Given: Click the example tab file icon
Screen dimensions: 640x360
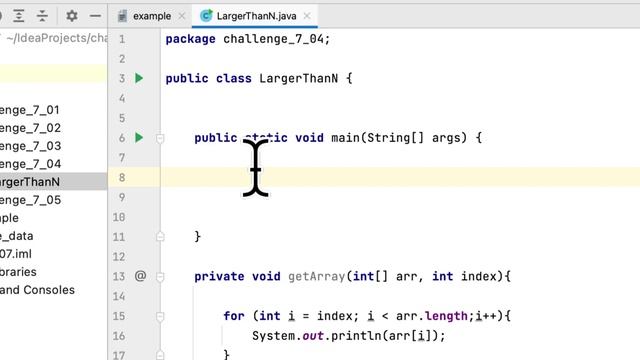Looking at the screenshot, I should point(122,16).
